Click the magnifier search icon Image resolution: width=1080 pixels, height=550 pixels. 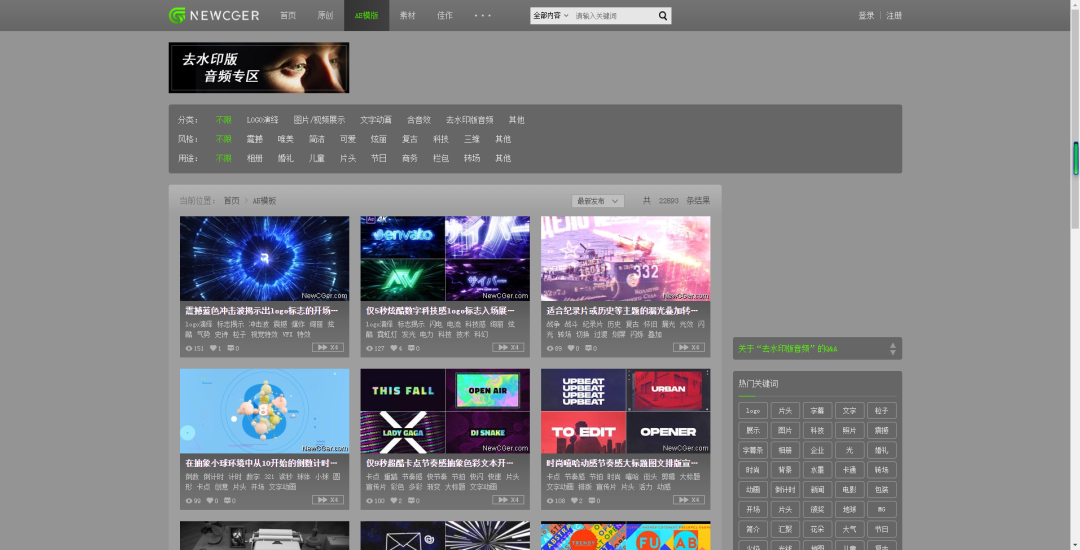tap(663, 15)
